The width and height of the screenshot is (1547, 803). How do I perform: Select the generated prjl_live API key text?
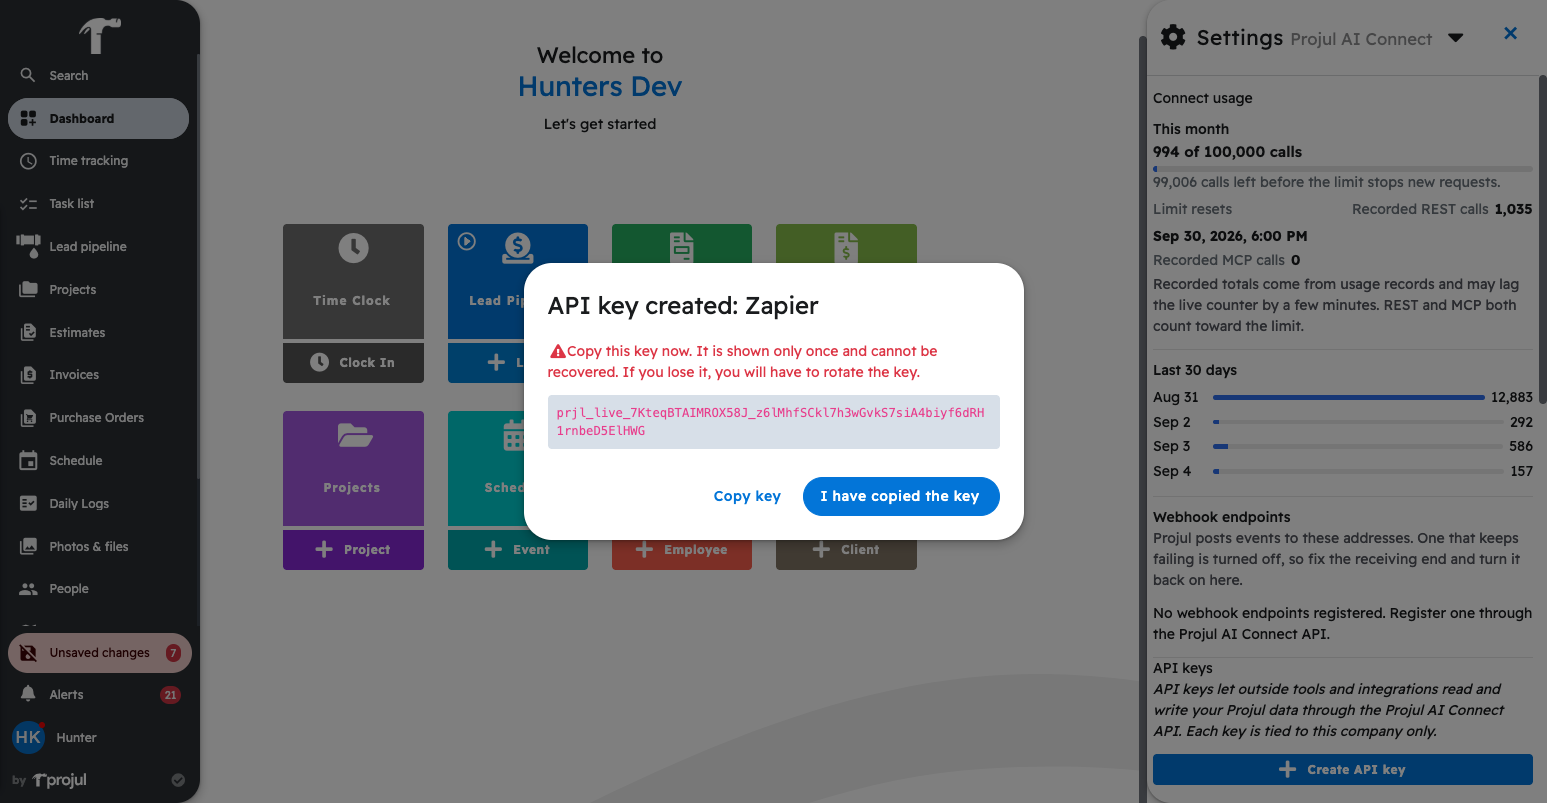(x=773, y=422)
